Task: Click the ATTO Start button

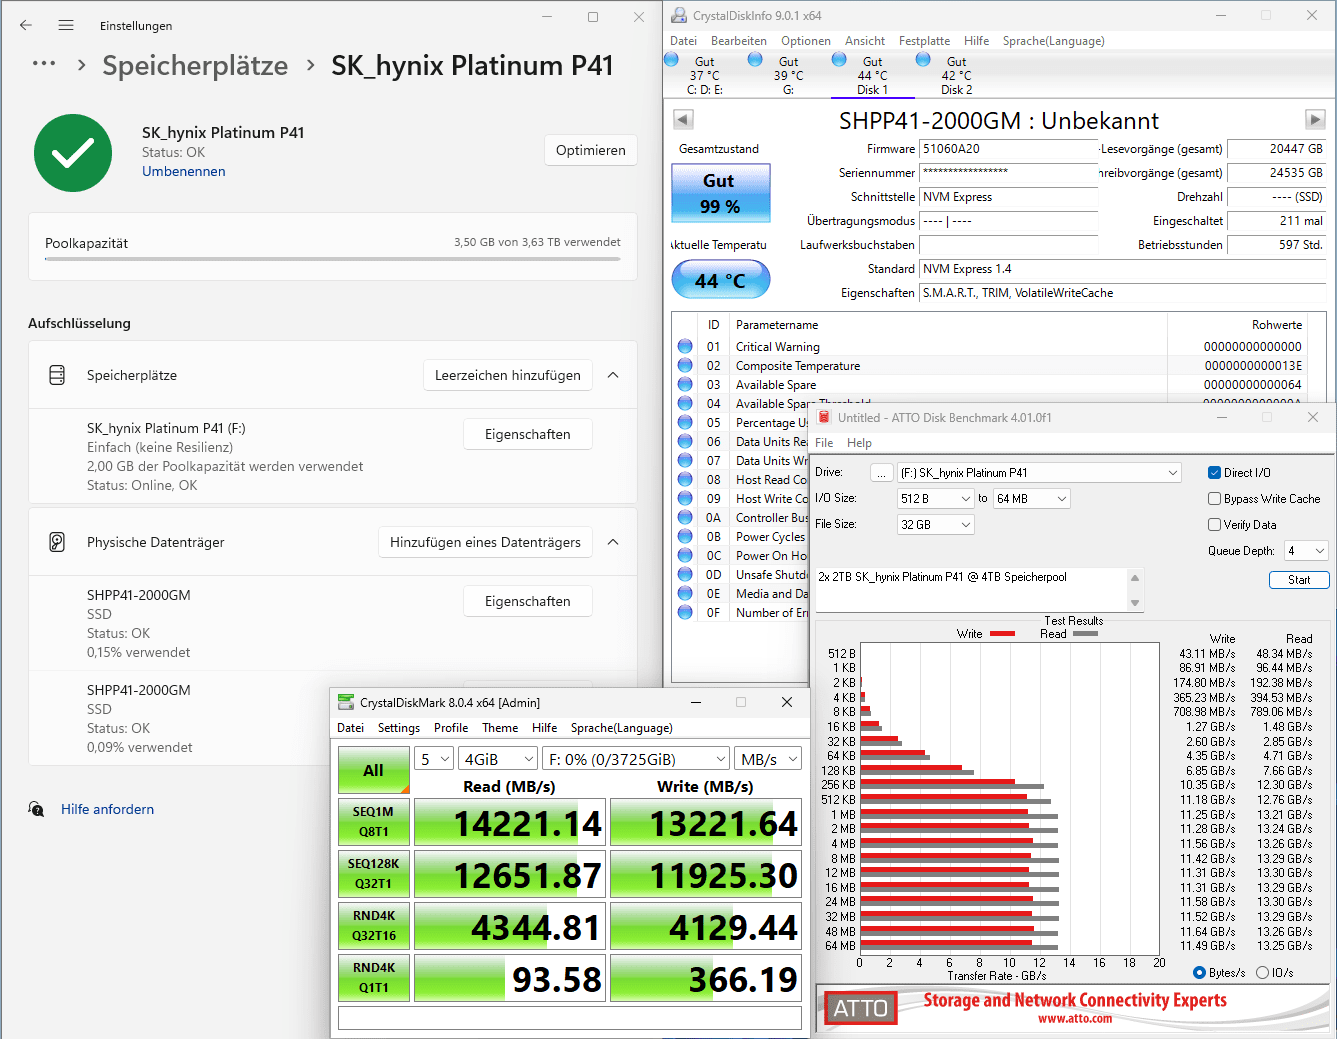Action: (x=1299, y=580)
